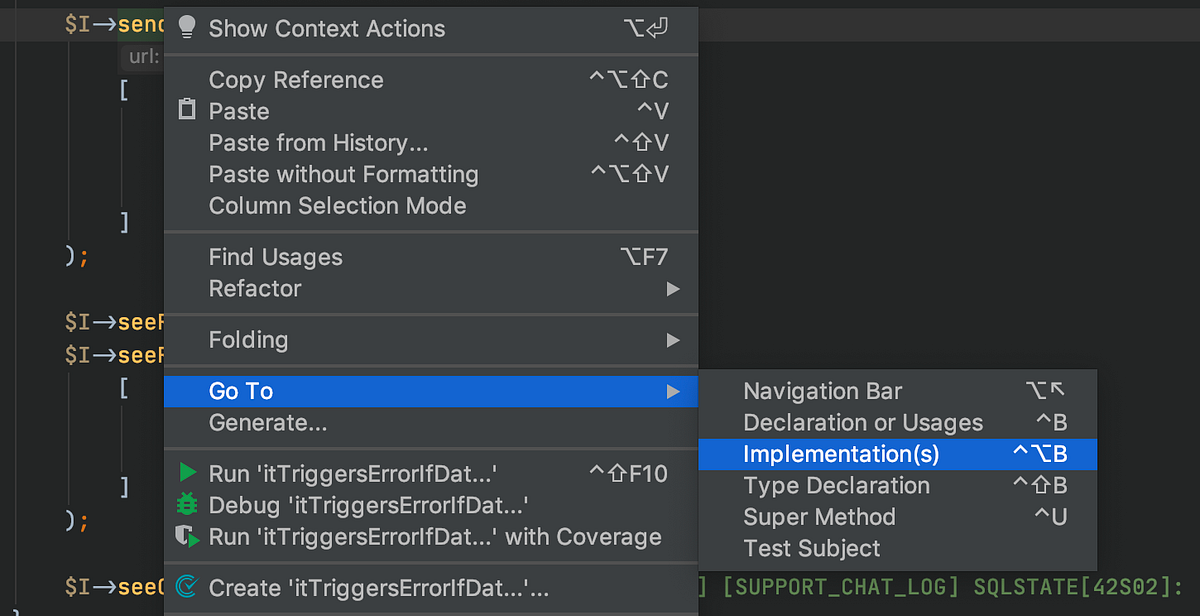Click the green Run triangle for itTriggersErrorIfDat test
The image size is (1200, 616).
[x=186, y=473]
